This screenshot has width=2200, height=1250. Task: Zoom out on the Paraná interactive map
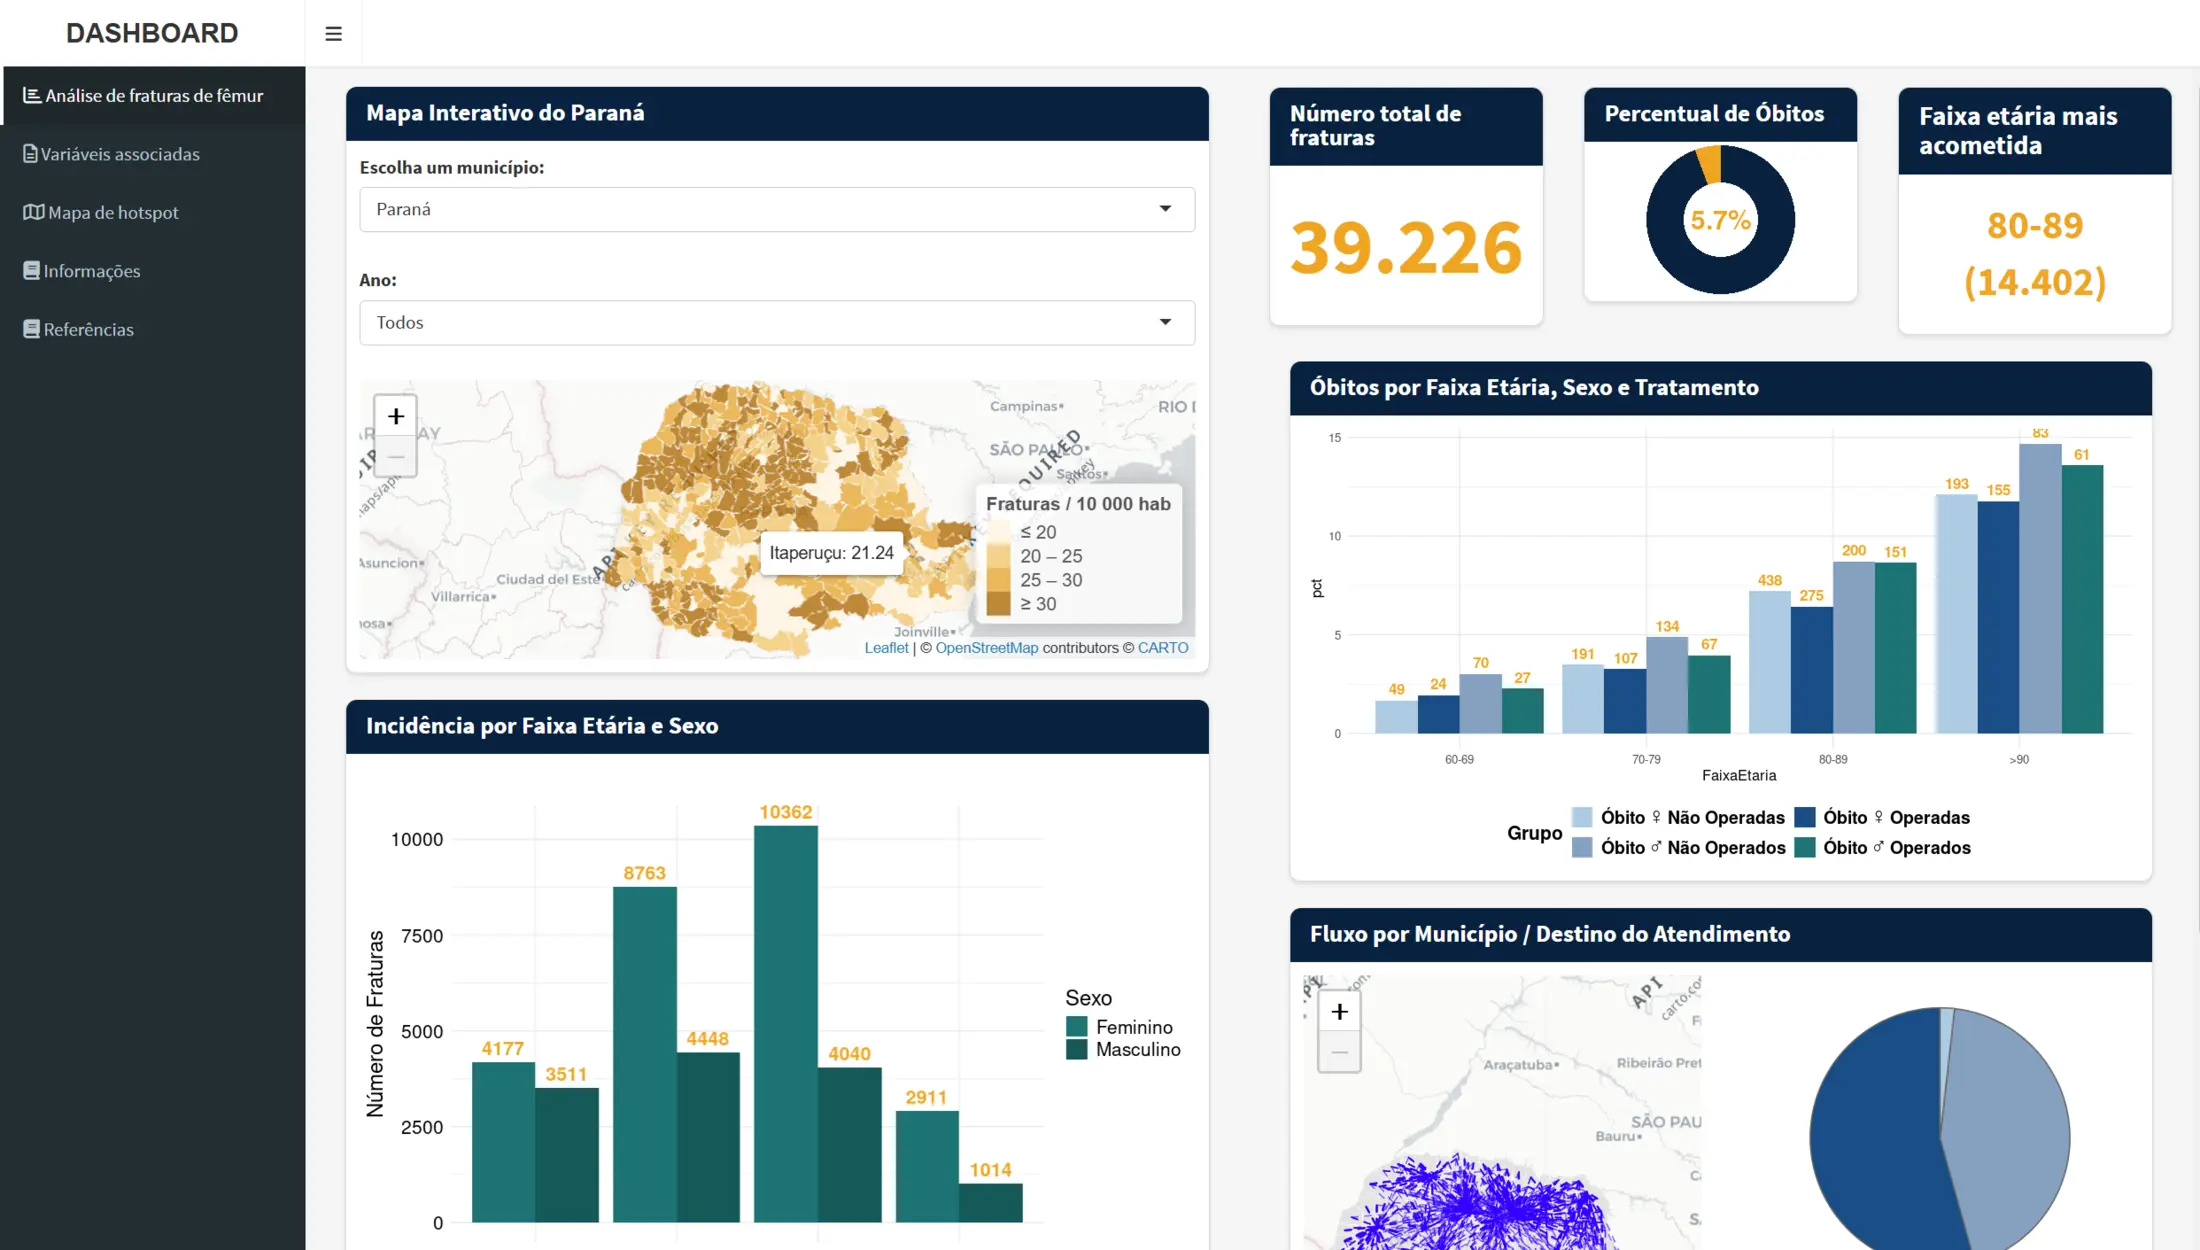point(396,457)
